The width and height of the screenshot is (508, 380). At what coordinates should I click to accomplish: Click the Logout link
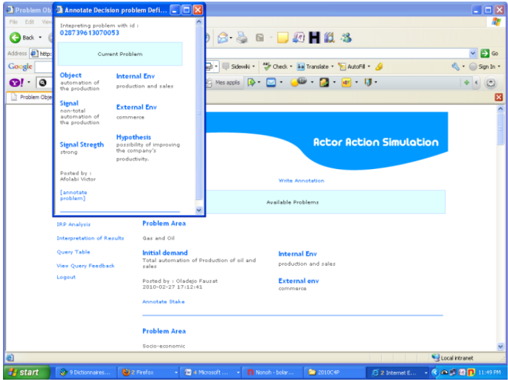click(66, 277)
